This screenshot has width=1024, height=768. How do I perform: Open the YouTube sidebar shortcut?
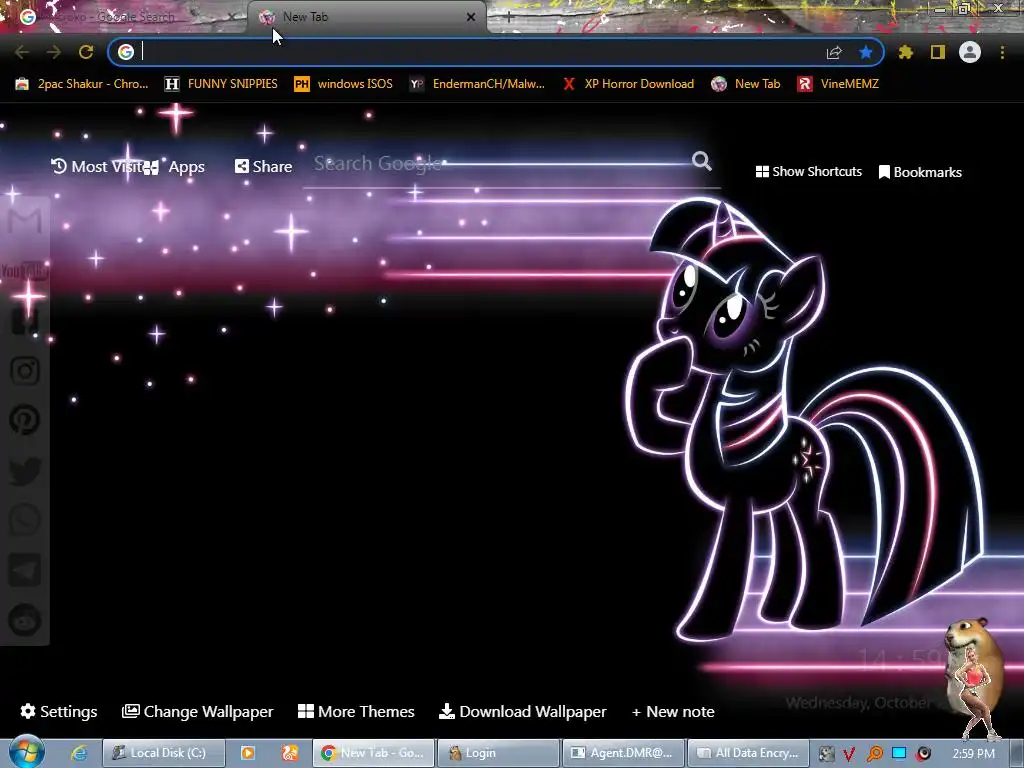(x=25, y=271)
